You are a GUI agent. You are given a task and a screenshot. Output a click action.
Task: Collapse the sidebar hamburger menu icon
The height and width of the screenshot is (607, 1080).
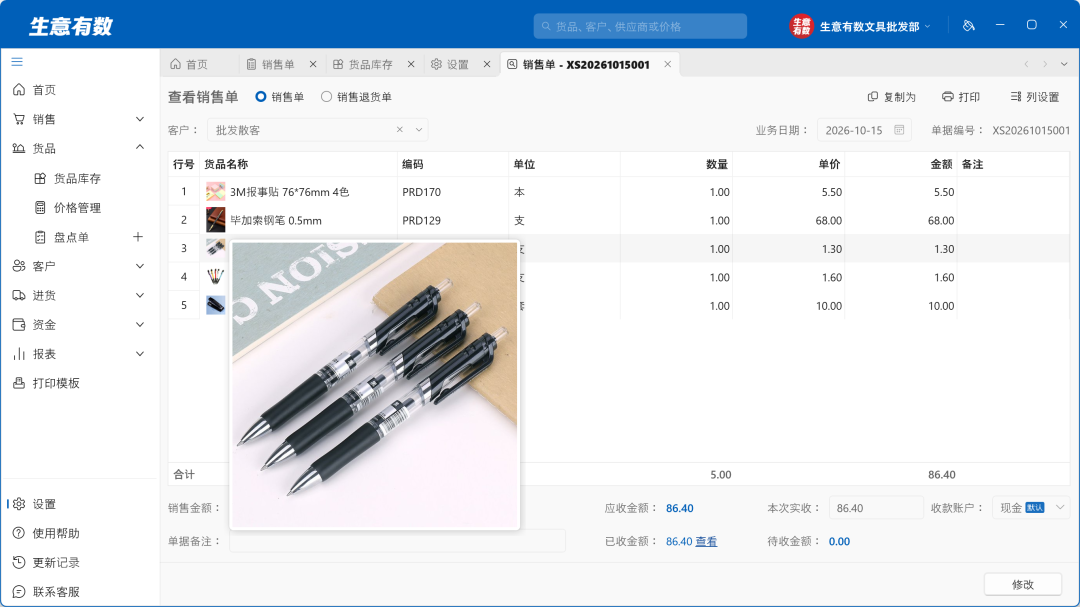coord(17,62)
